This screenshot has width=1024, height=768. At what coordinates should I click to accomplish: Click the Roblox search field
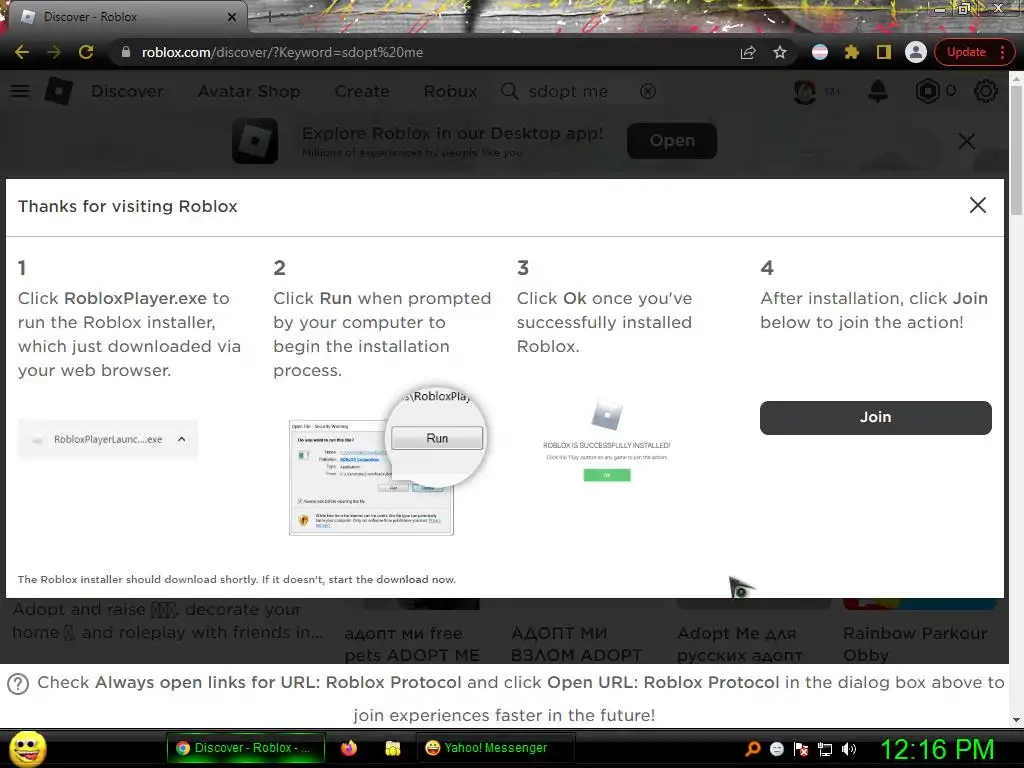[x=581, y=91]
